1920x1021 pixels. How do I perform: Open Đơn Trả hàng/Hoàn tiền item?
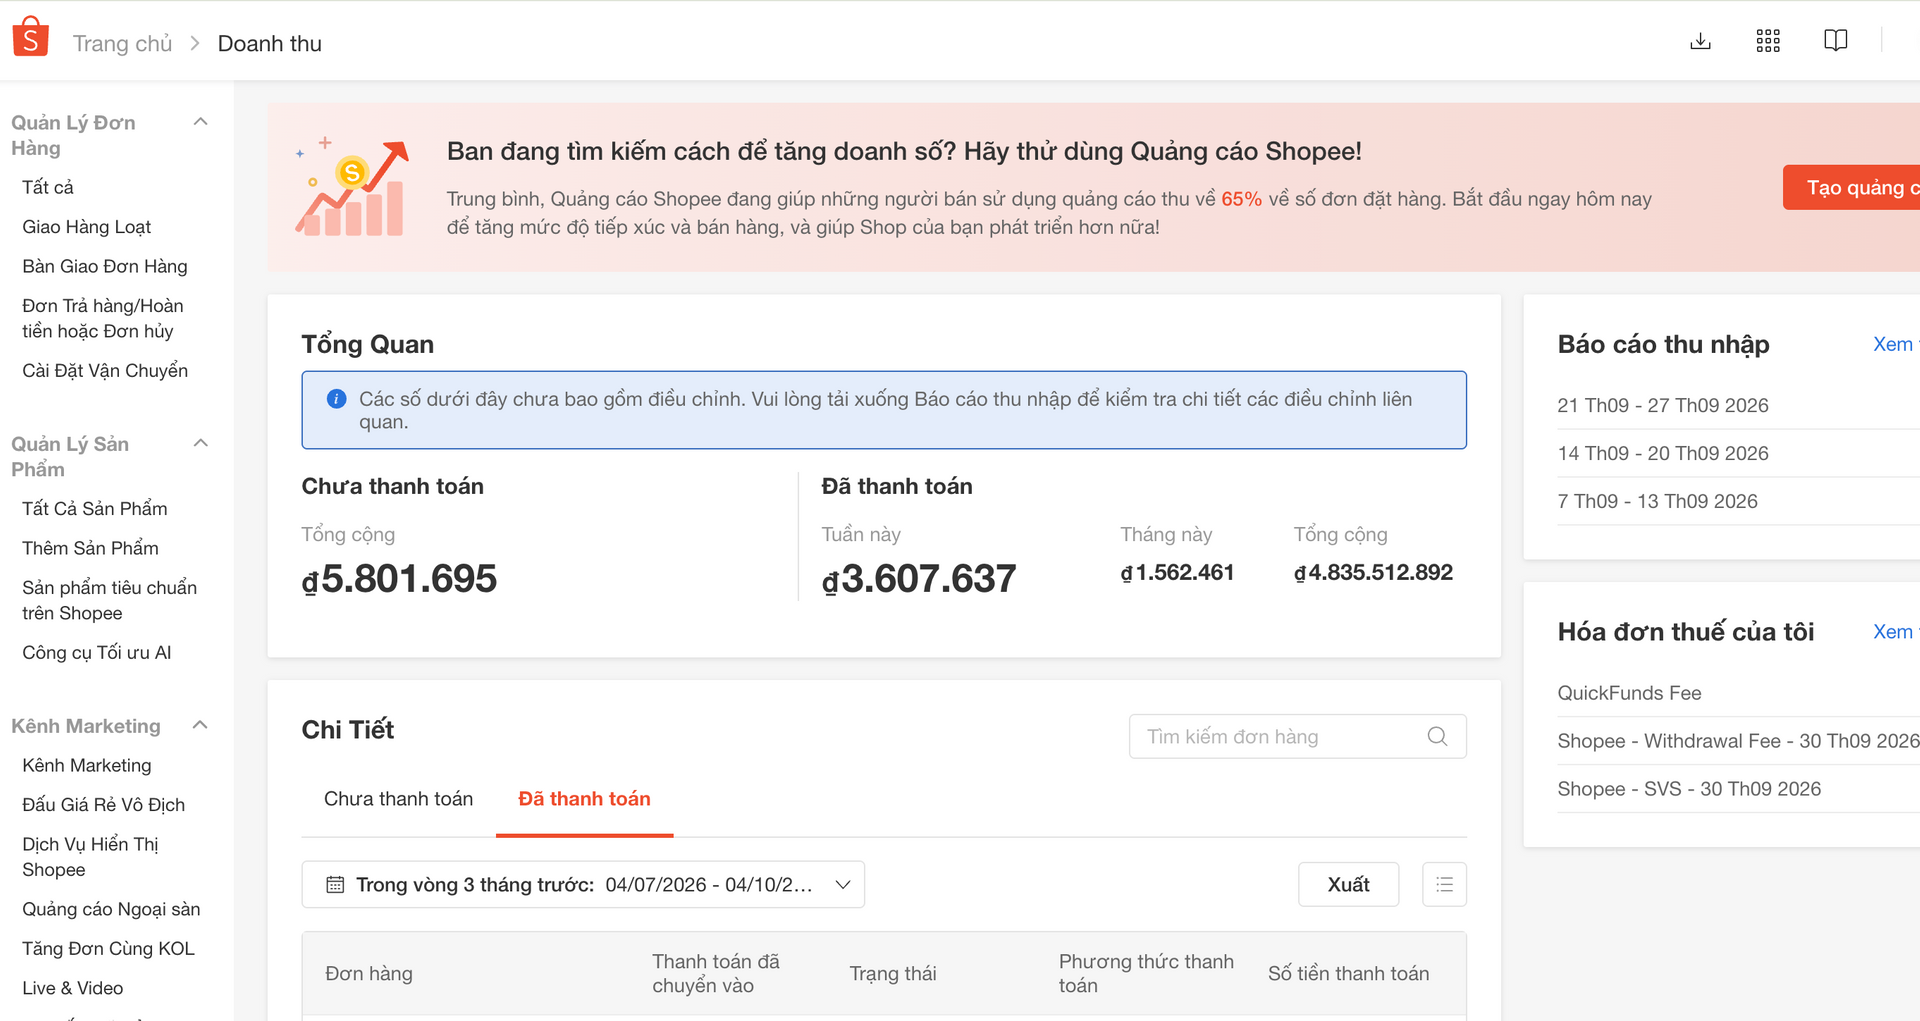(x=102, y=318)
